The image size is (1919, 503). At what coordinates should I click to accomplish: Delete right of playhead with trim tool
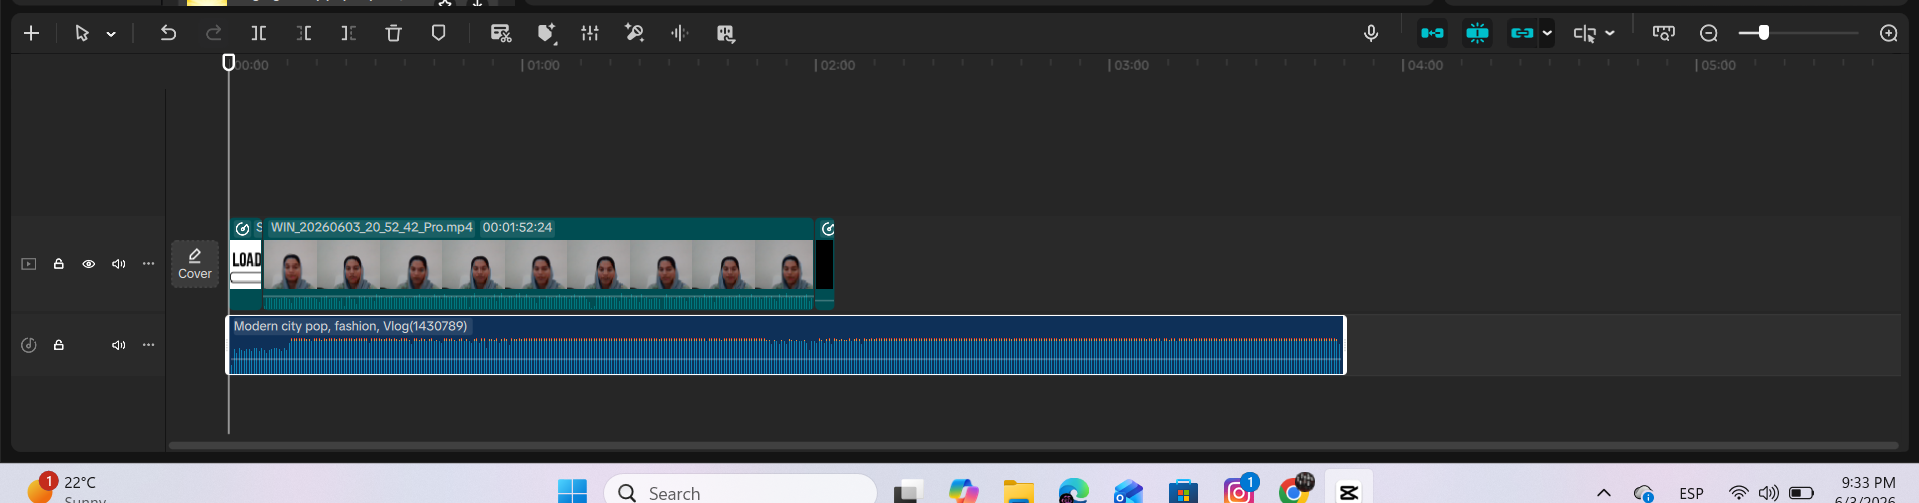348,33
